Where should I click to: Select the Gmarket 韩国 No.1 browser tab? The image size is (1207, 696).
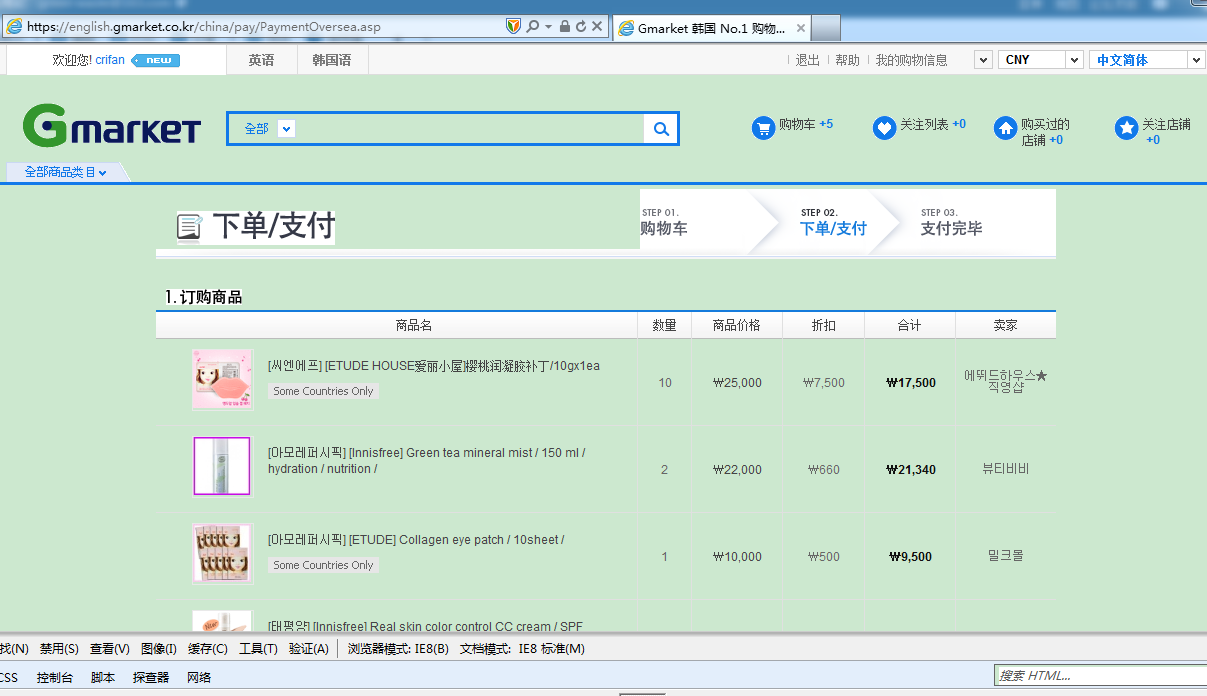tap(709, 28)
